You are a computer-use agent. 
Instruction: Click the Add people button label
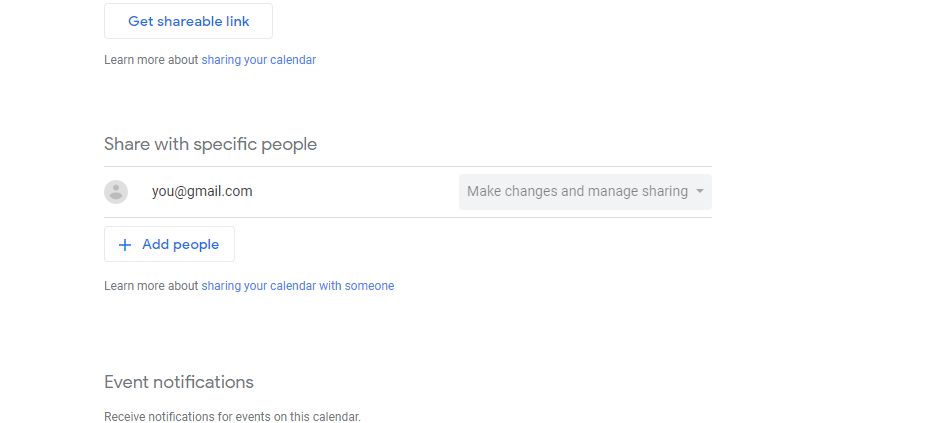[180, 245]
